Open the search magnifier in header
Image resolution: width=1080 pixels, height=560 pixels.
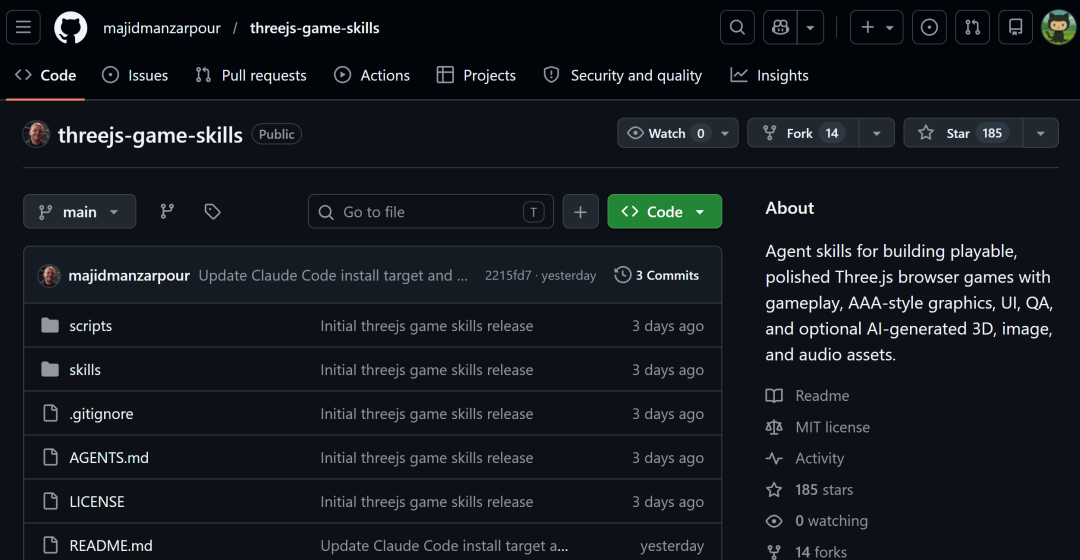tap(737, 28)
